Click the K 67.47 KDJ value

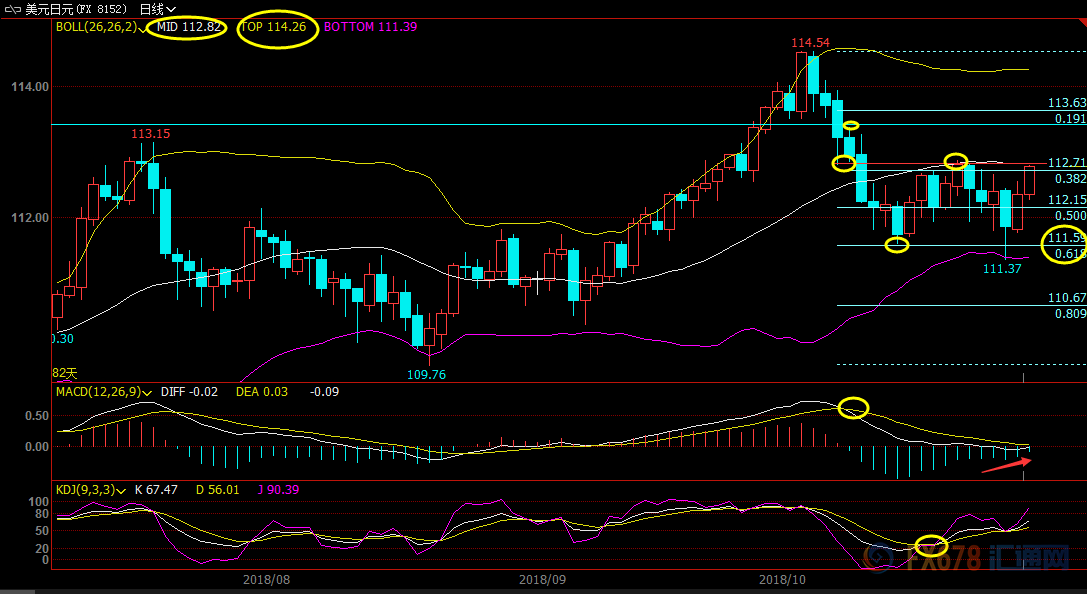[156, 490]
